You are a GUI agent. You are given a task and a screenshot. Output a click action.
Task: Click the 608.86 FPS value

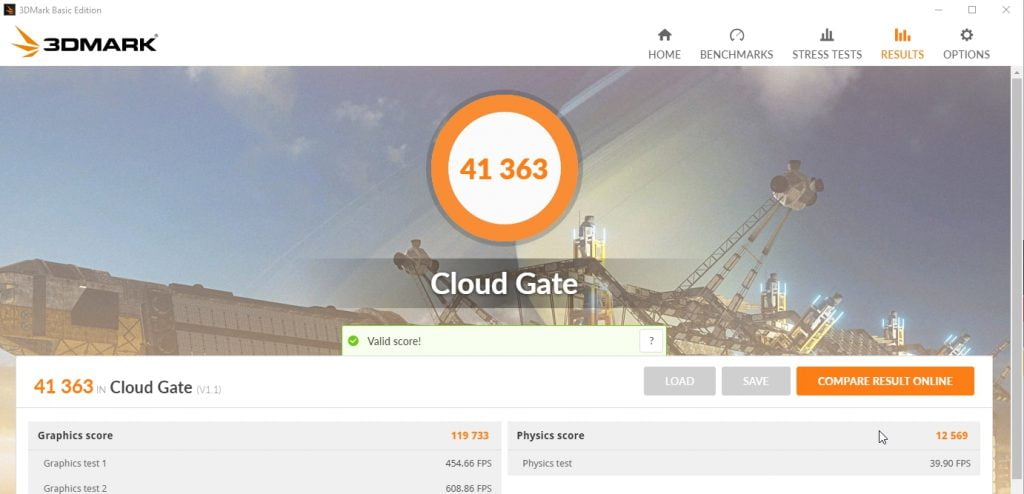click(468, 488)
